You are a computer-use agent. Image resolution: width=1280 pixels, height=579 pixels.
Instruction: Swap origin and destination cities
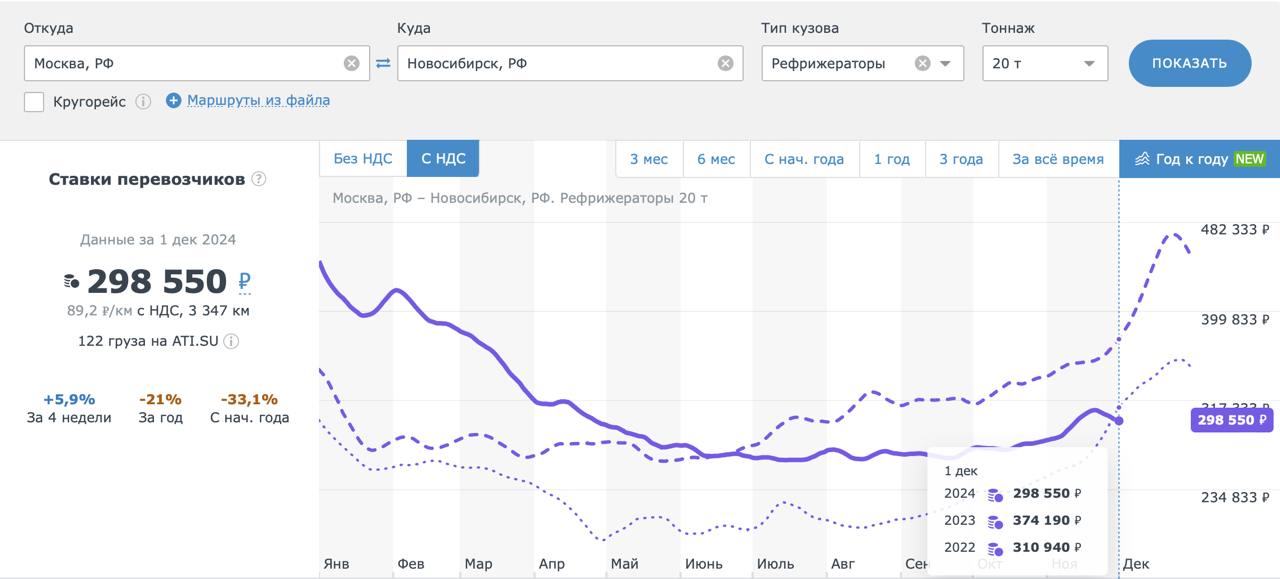click(383, 63)
